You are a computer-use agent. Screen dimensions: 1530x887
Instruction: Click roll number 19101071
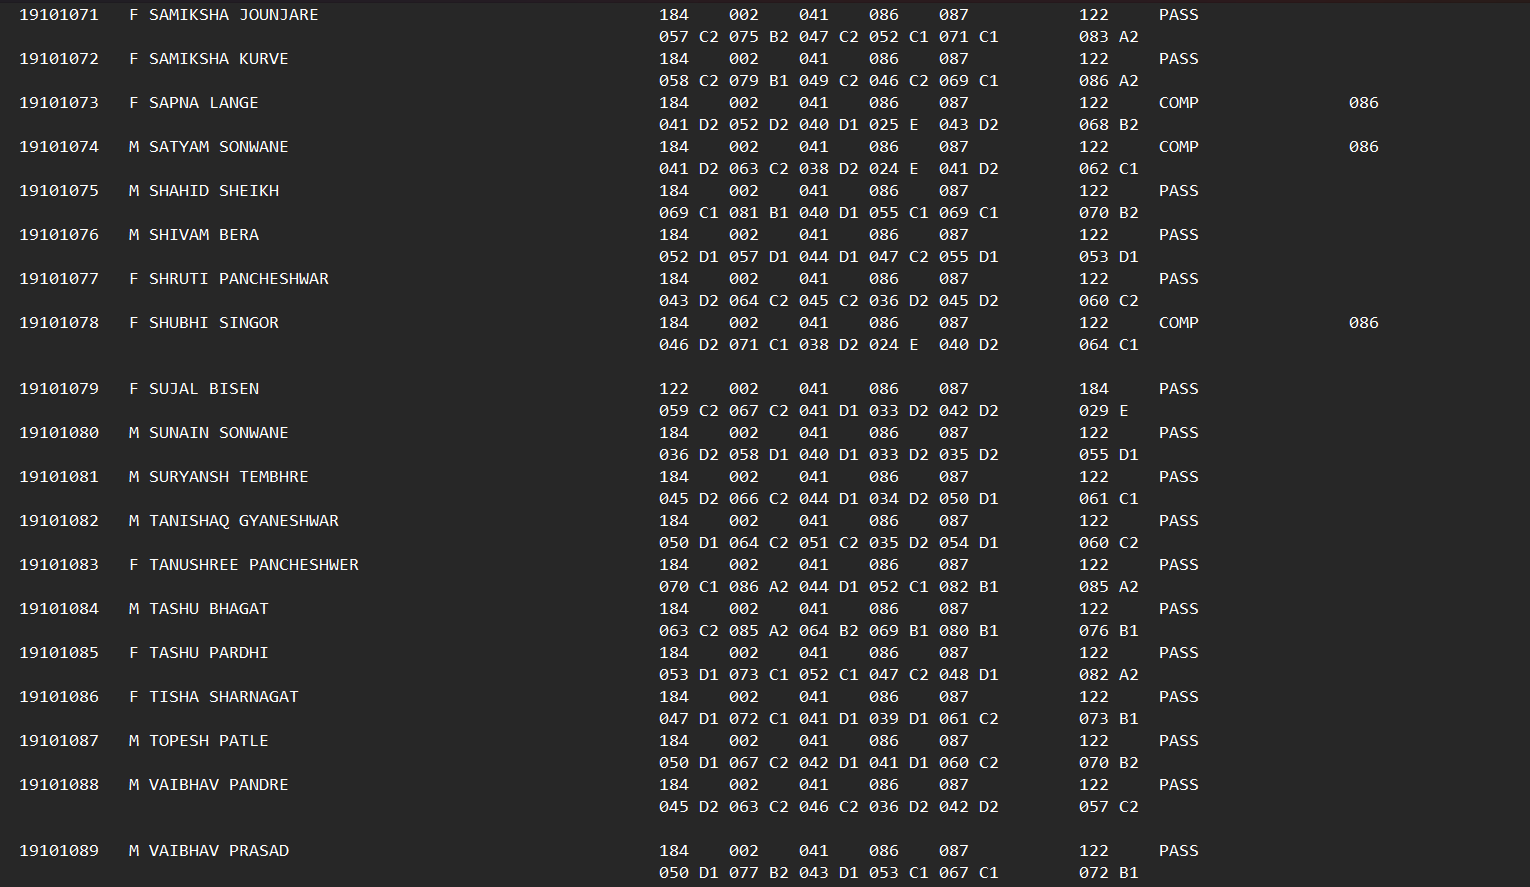[59, 15]
